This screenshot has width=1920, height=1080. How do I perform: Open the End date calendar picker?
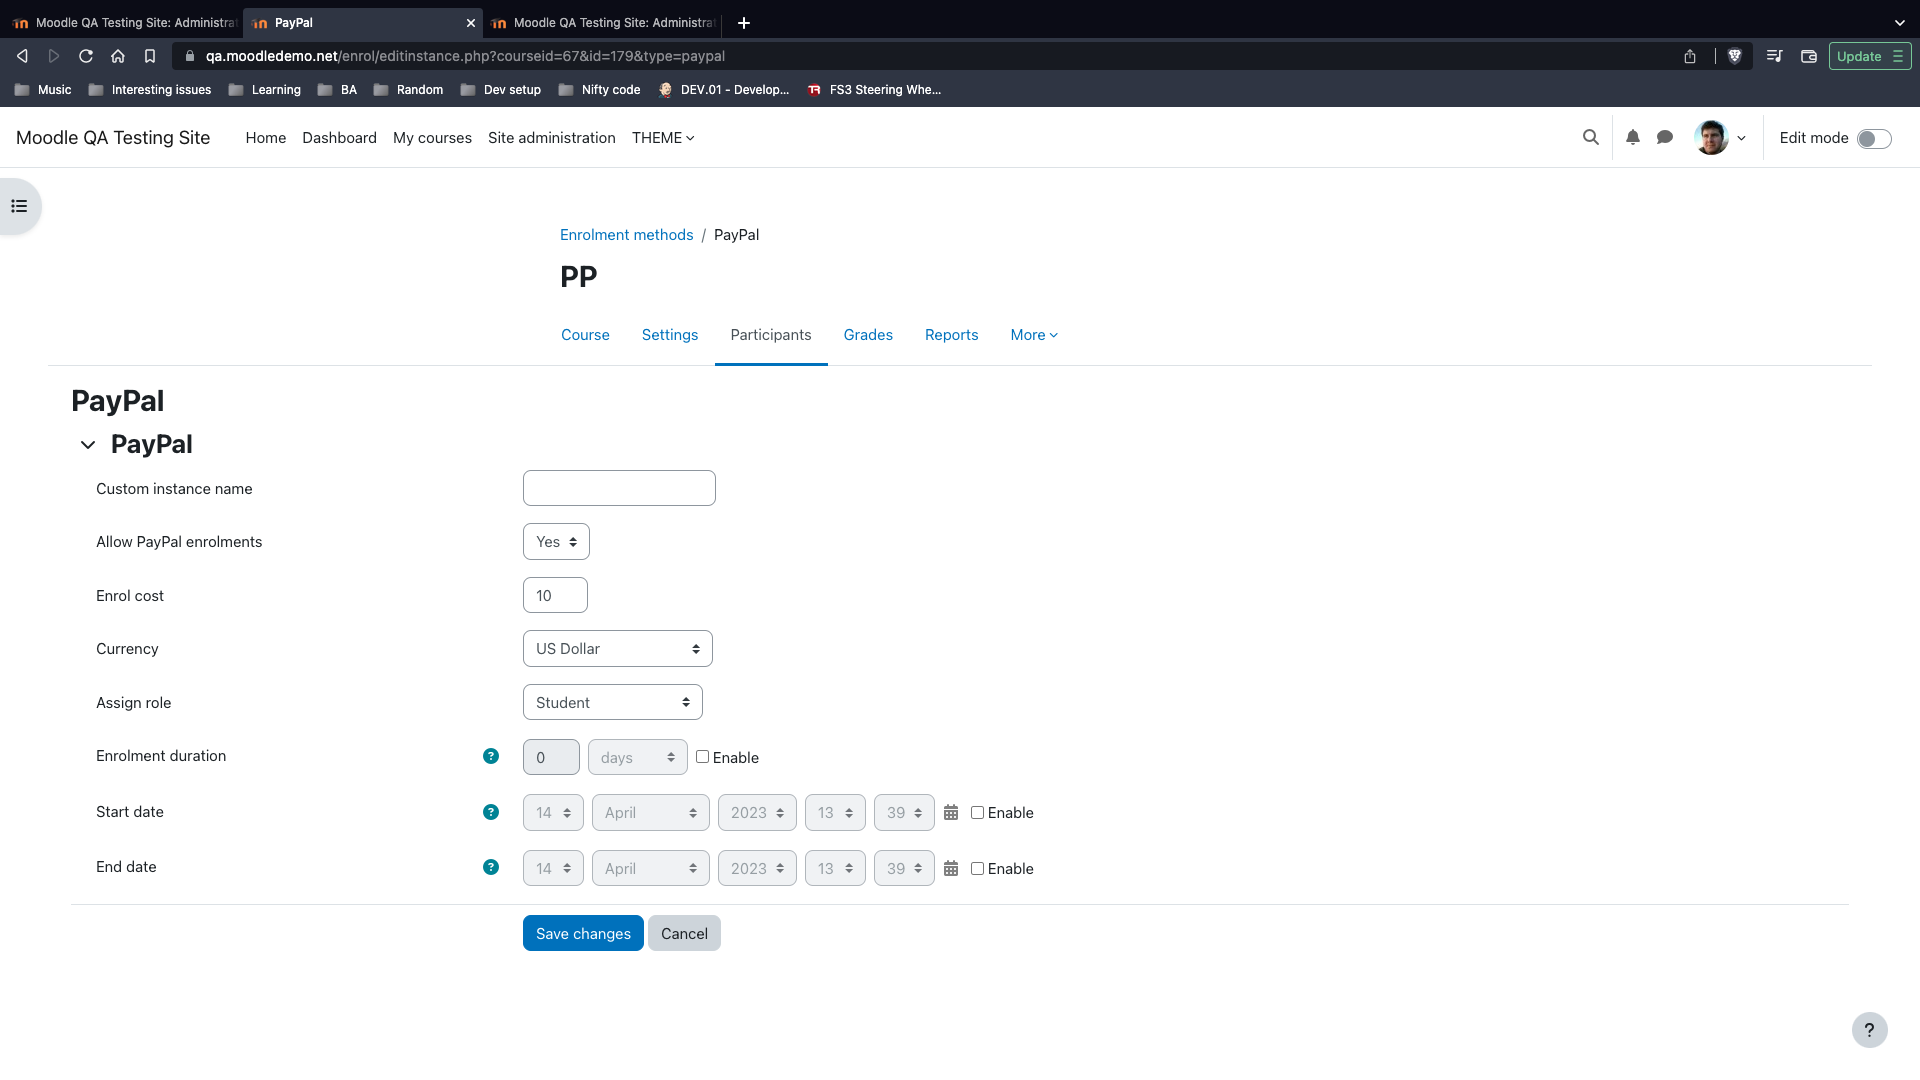951,869
